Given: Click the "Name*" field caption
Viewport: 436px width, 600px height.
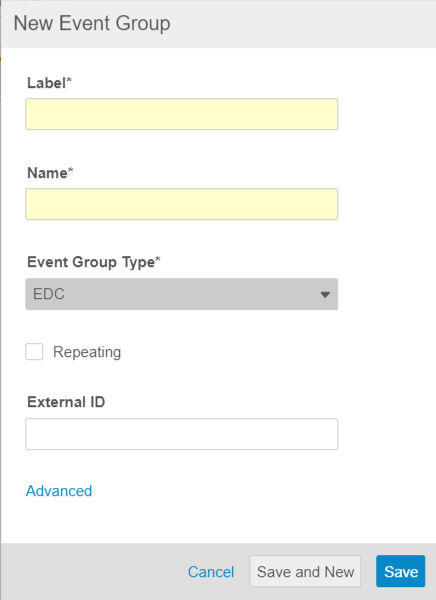Looking at the screenshot, I should pyautogui.click(x=50, y=173).
